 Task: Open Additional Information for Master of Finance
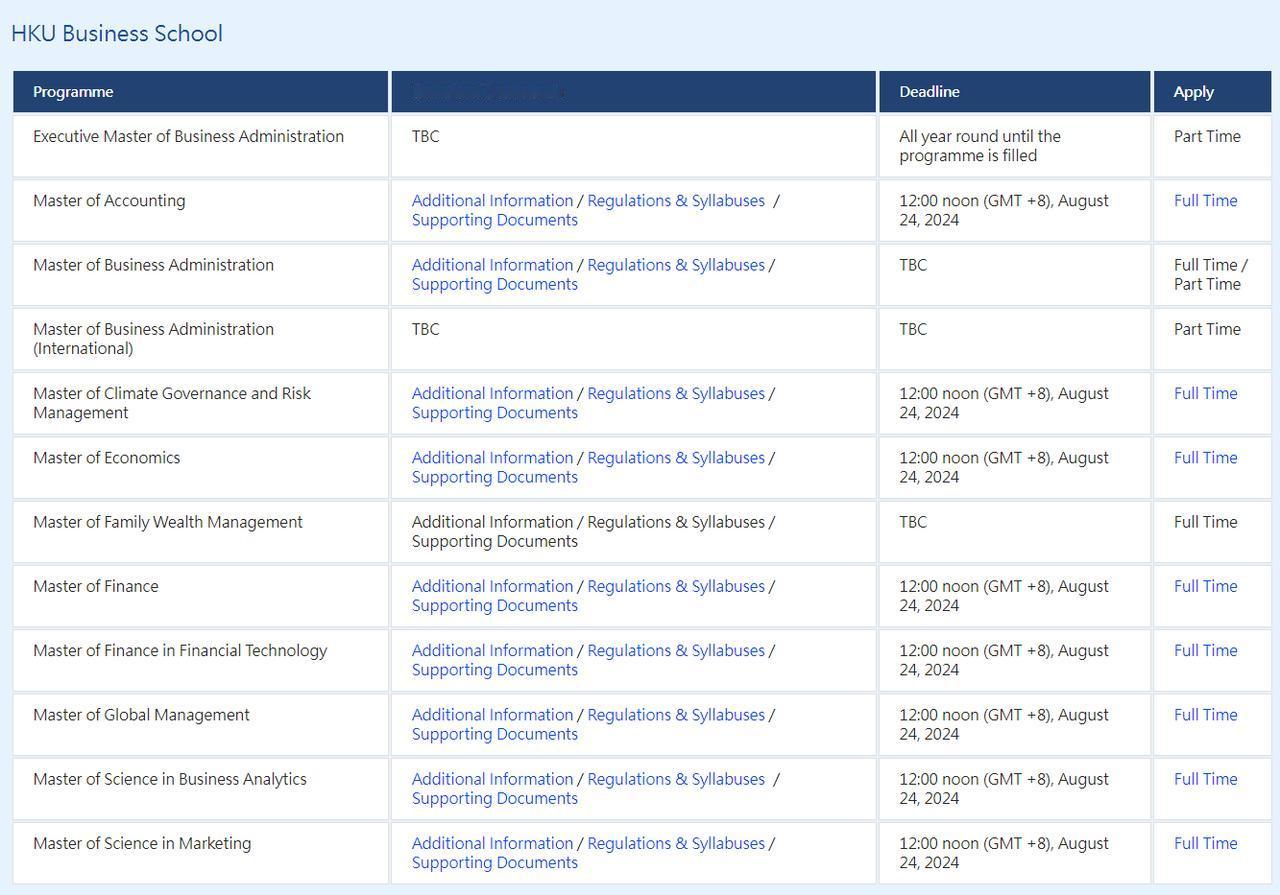click(492, 587)
